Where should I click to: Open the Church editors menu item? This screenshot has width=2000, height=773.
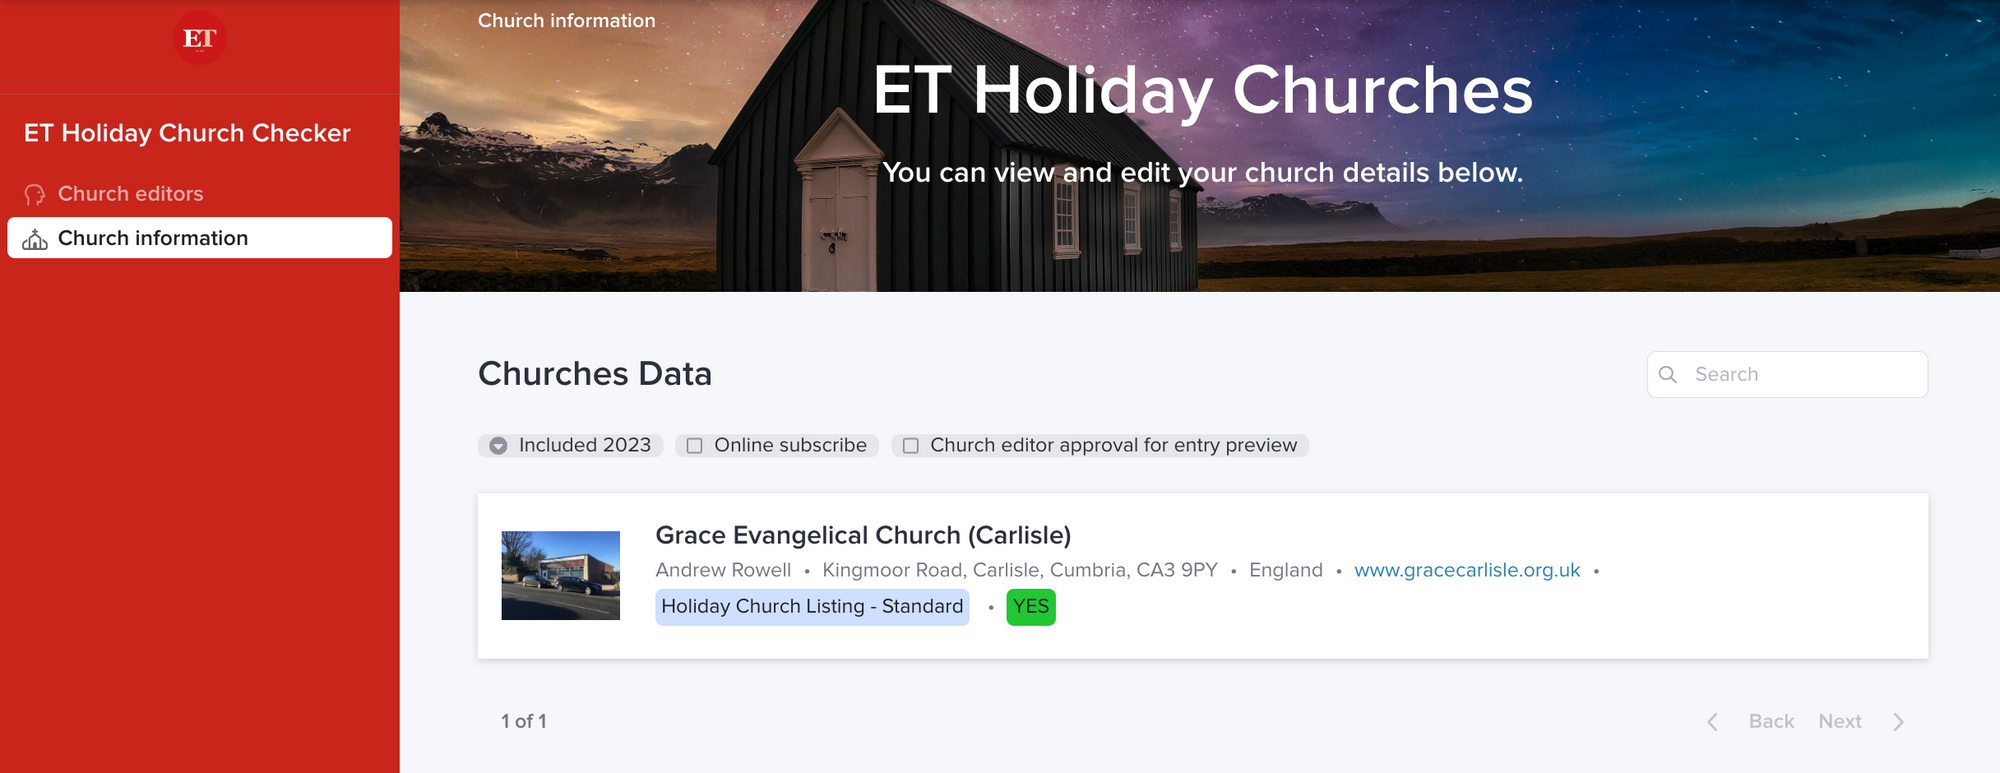point(130,194)
